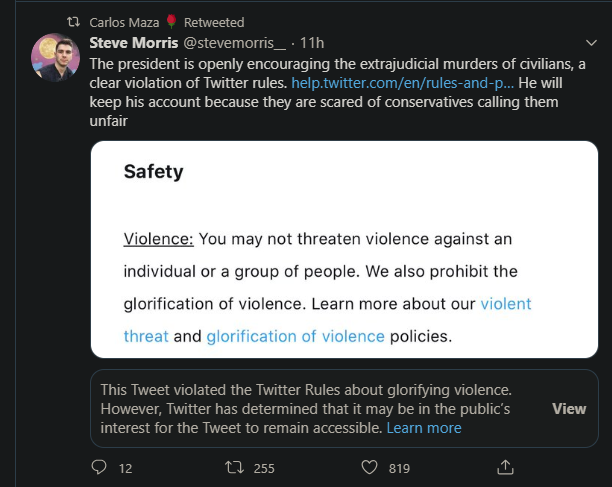Click the red rose emoji next to Carlos Maza
Image resolution: width=612 pixels, height=487 pixels.
171,21
